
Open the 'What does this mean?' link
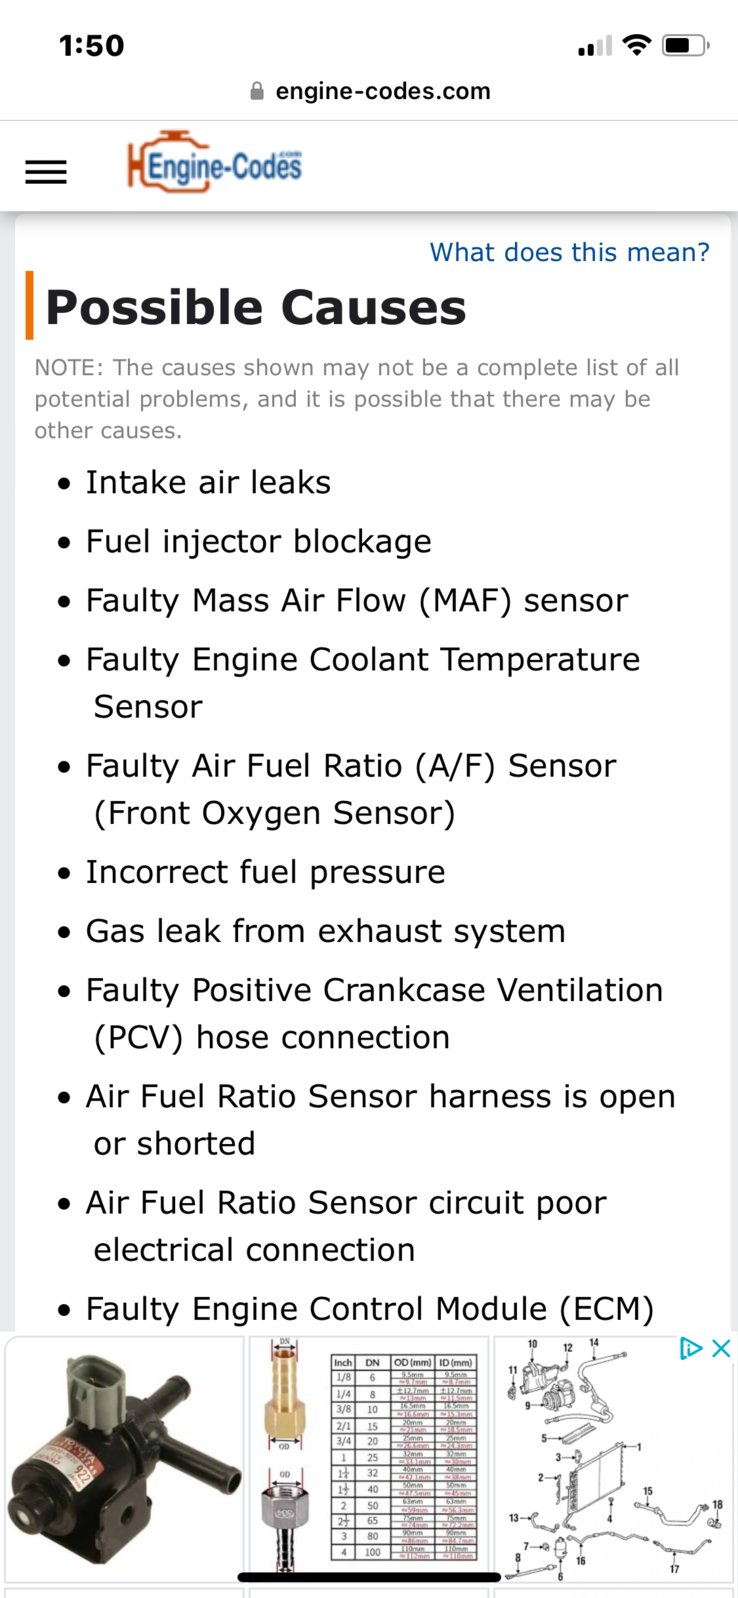pyautogui.click(x=570, y=252)
